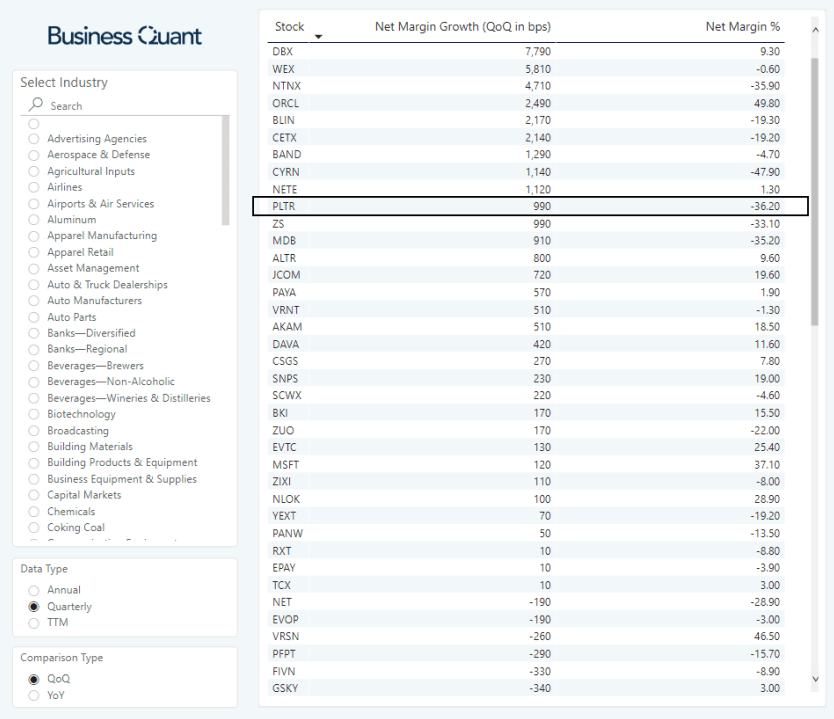Click the NET ticker cell
The image size is (834, 719).
282,602
